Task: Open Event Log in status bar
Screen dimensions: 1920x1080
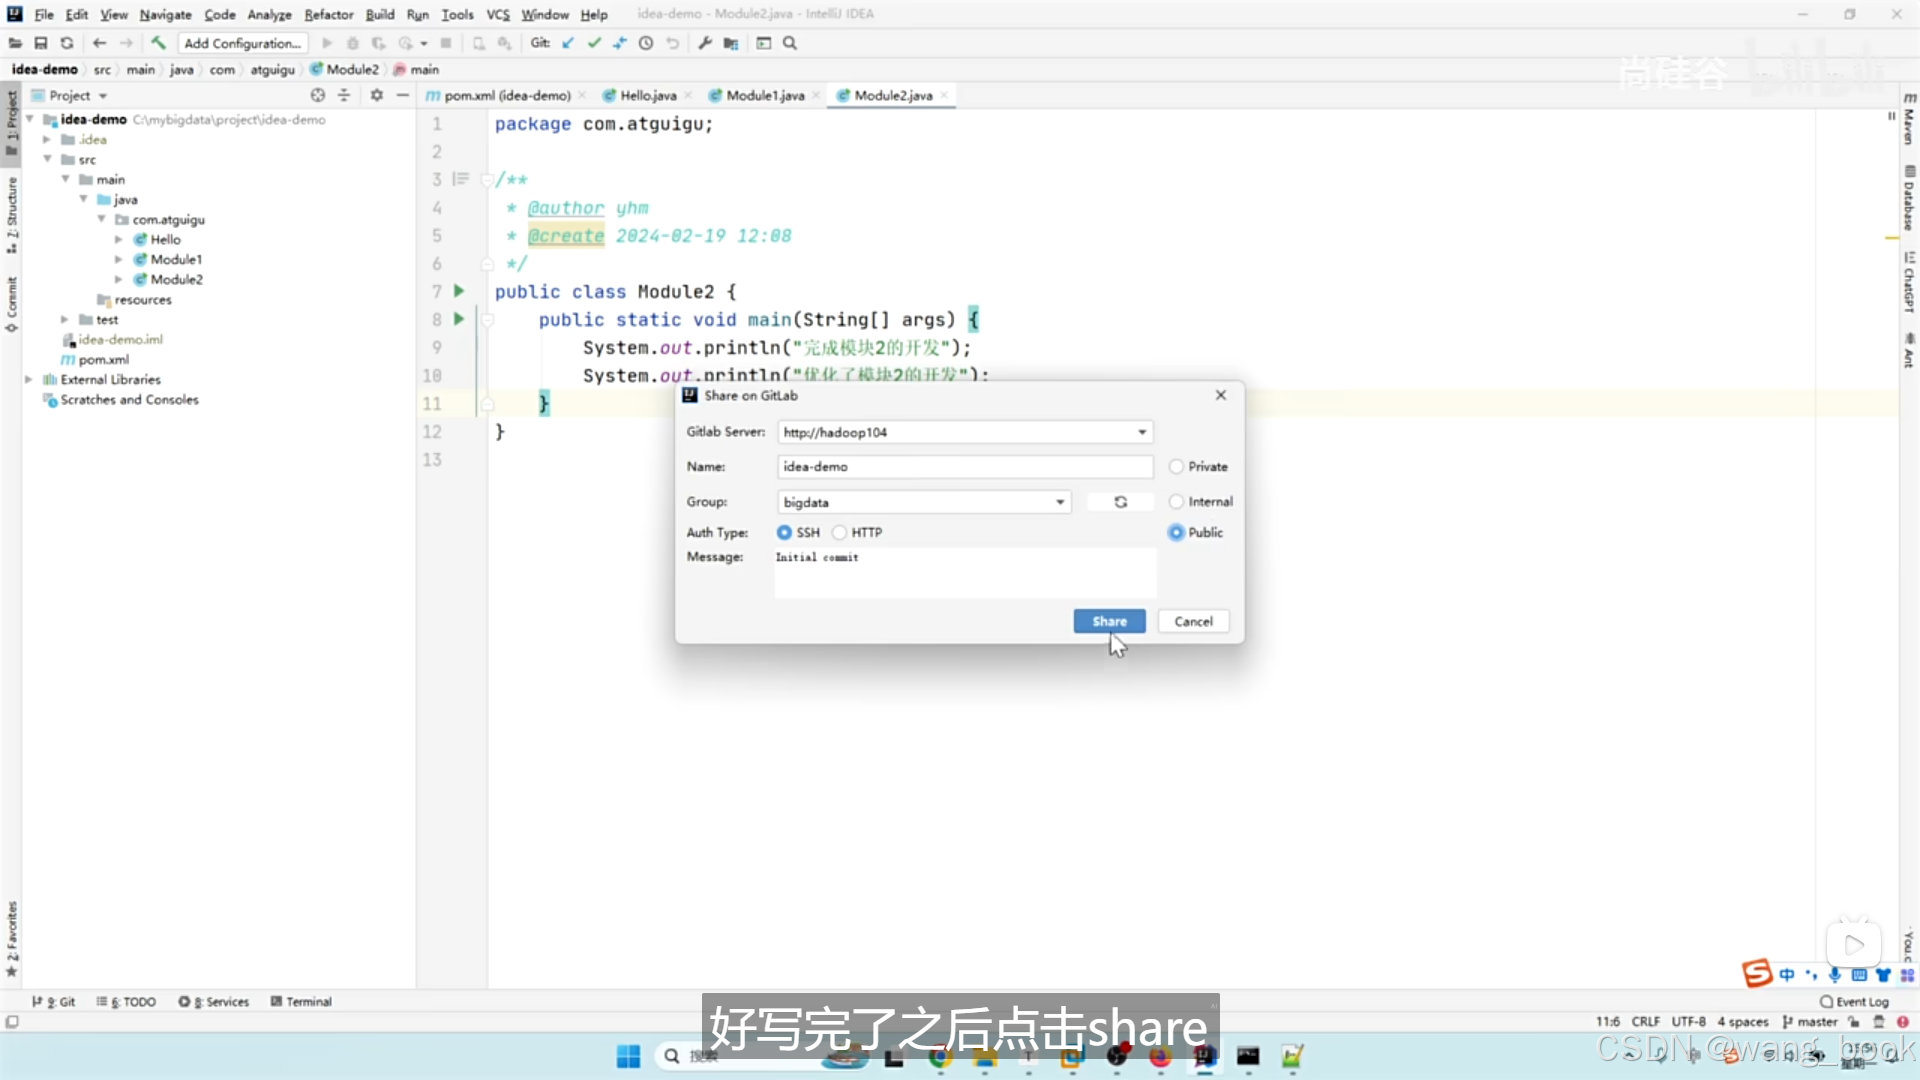Action: click(1855, 1002)
